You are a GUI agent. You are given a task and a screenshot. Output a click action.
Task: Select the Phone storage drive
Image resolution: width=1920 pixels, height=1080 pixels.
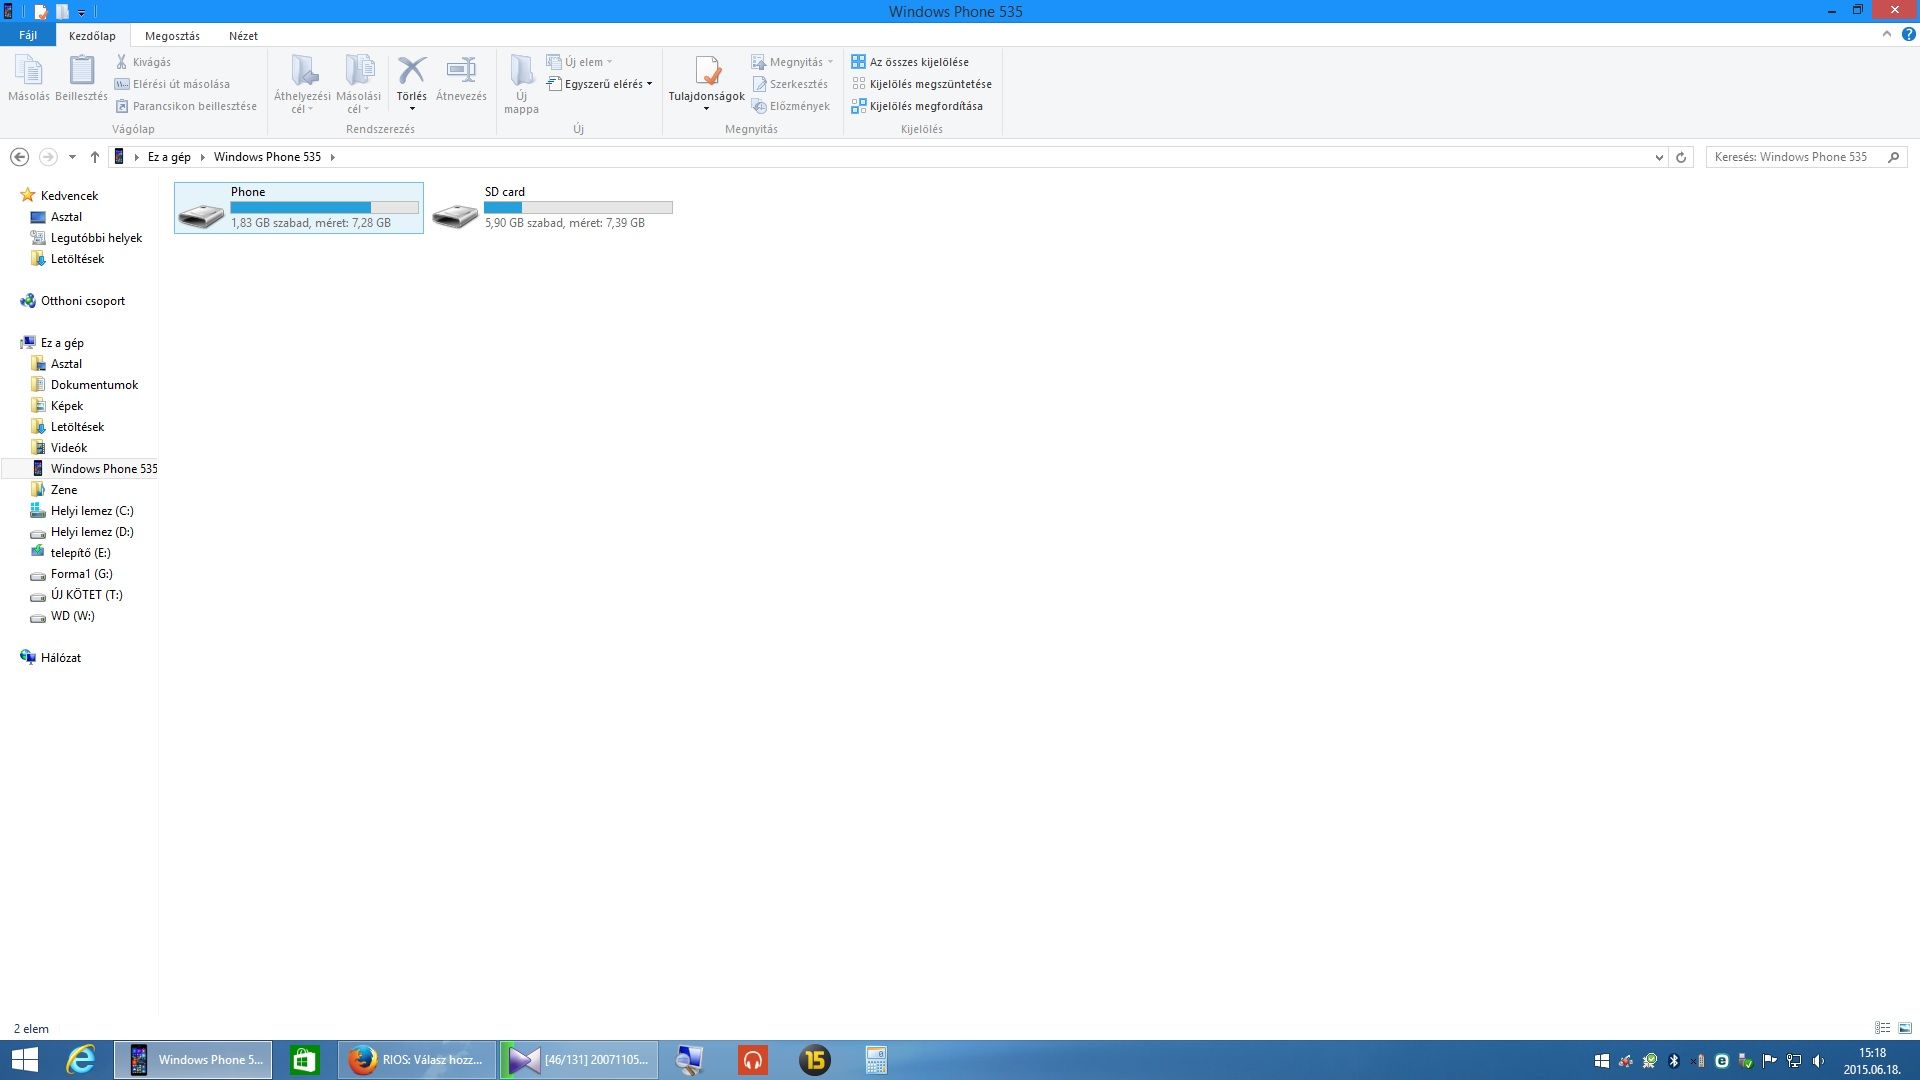pyautogui.click(x=299, y=208)
